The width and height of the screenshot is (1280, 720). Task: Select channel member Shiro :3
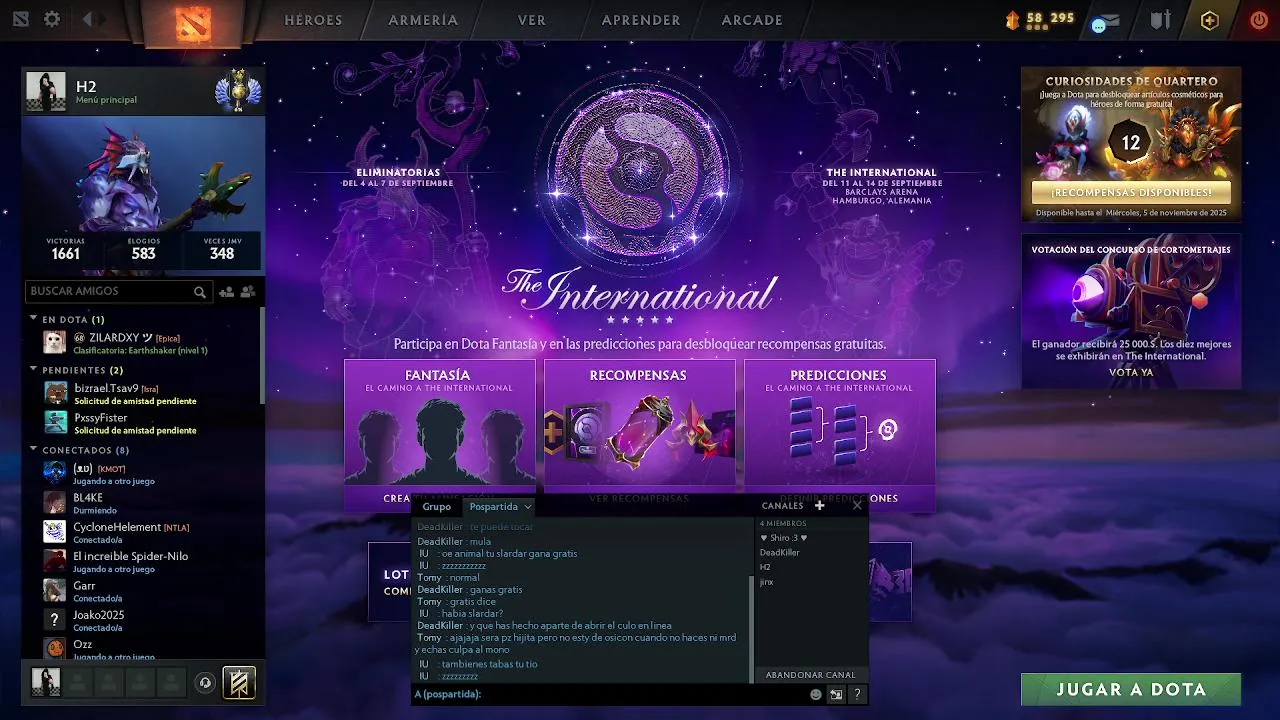[x=783, y=538]
